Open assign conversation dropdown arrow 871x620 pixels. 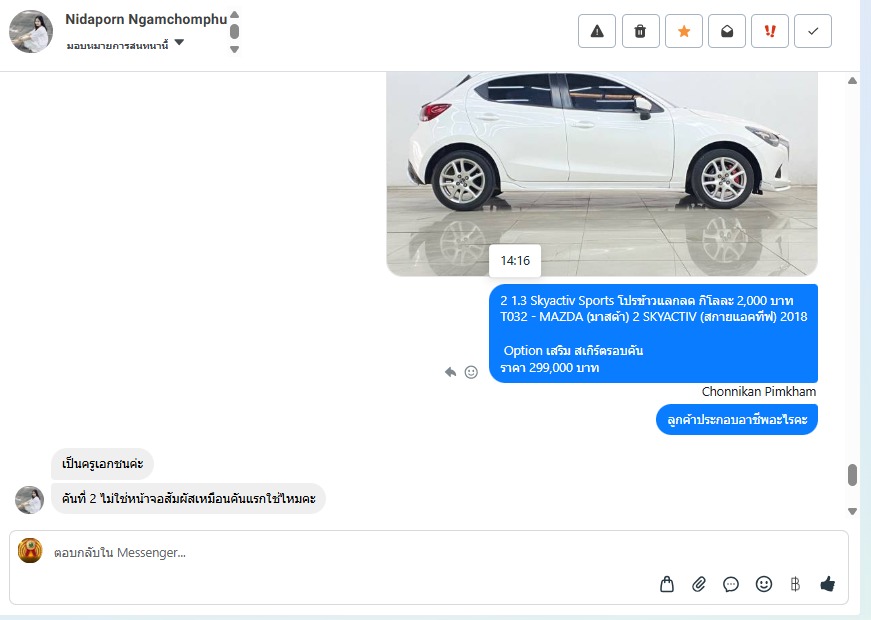point(179,42)
